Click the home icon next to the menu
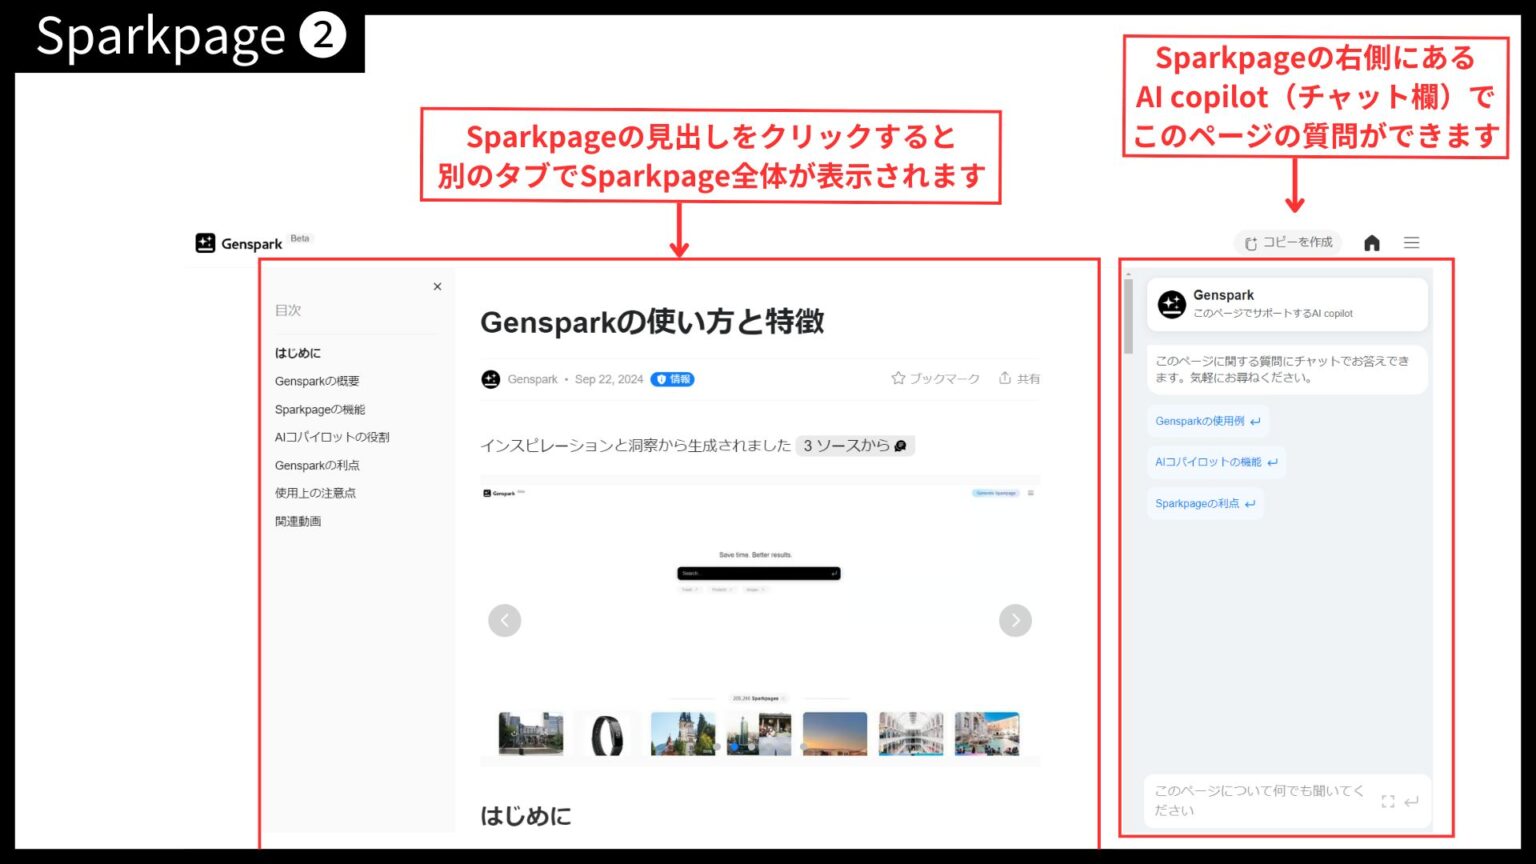 click(x=1371, y=242)
